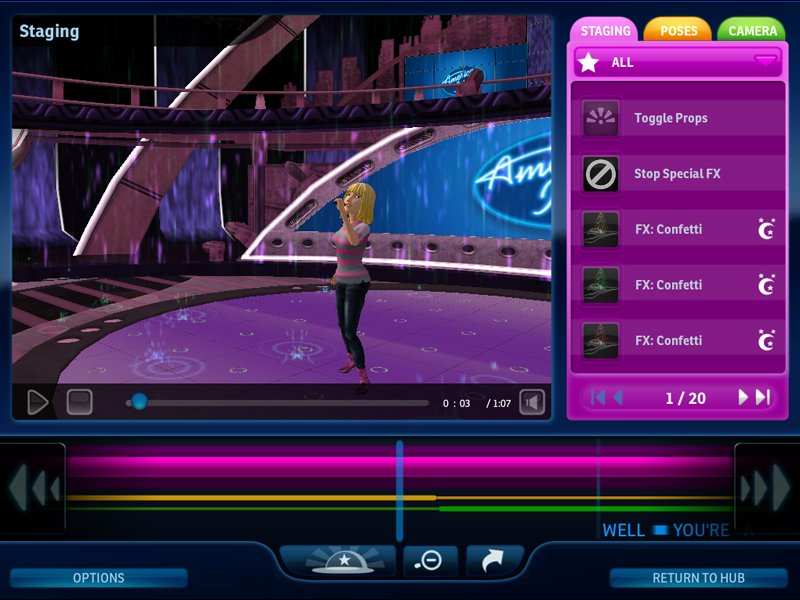This screenshot has height=600, width=800.
Task: Click Return to Hub
Action: tap(698, 578)
